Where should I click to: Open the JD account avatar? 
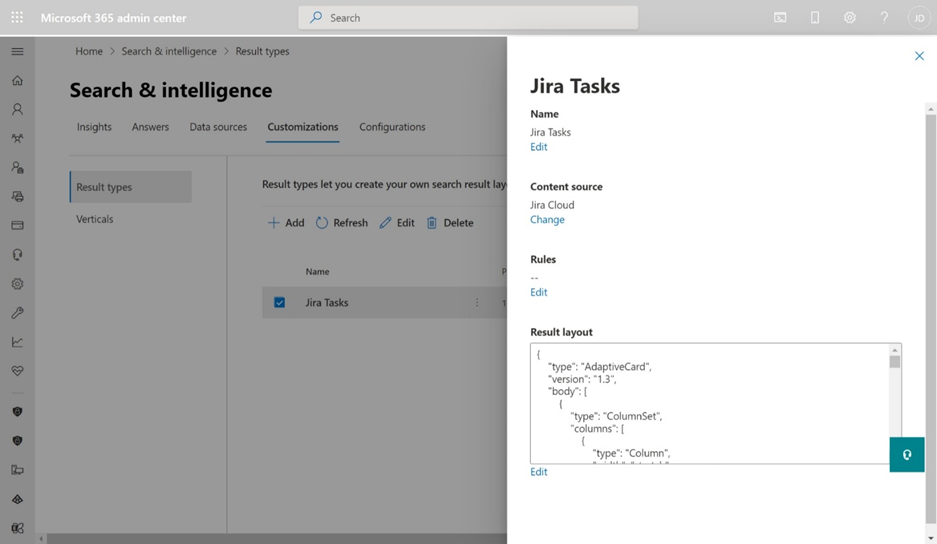(x=919, y=18)
